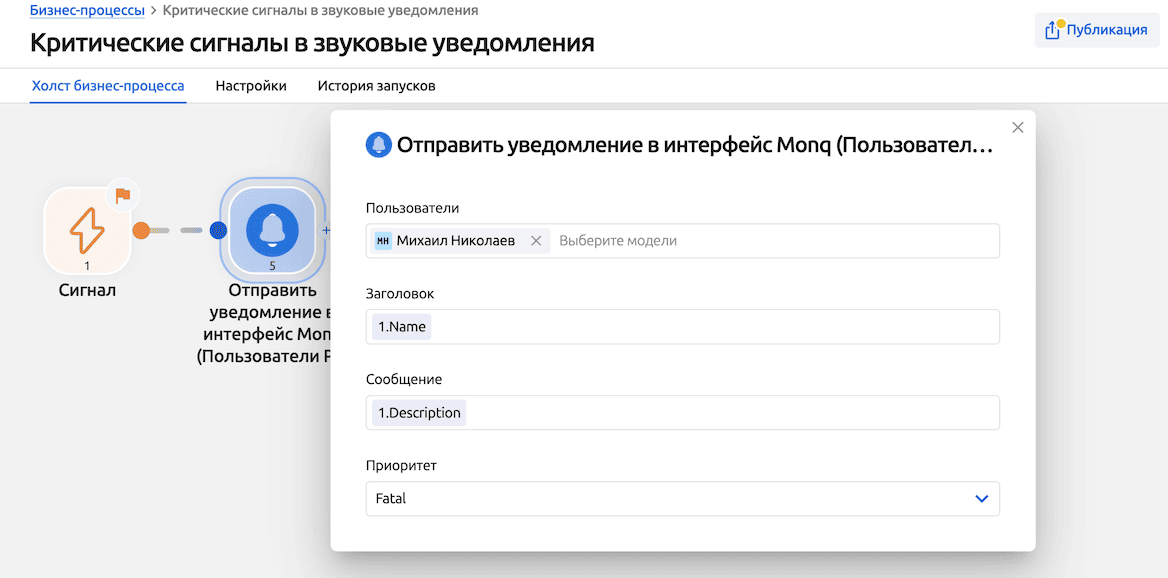The image size is (1168, 578).
Task: Click the plus on the bell node's edge
Action: (x=325, y=230)
